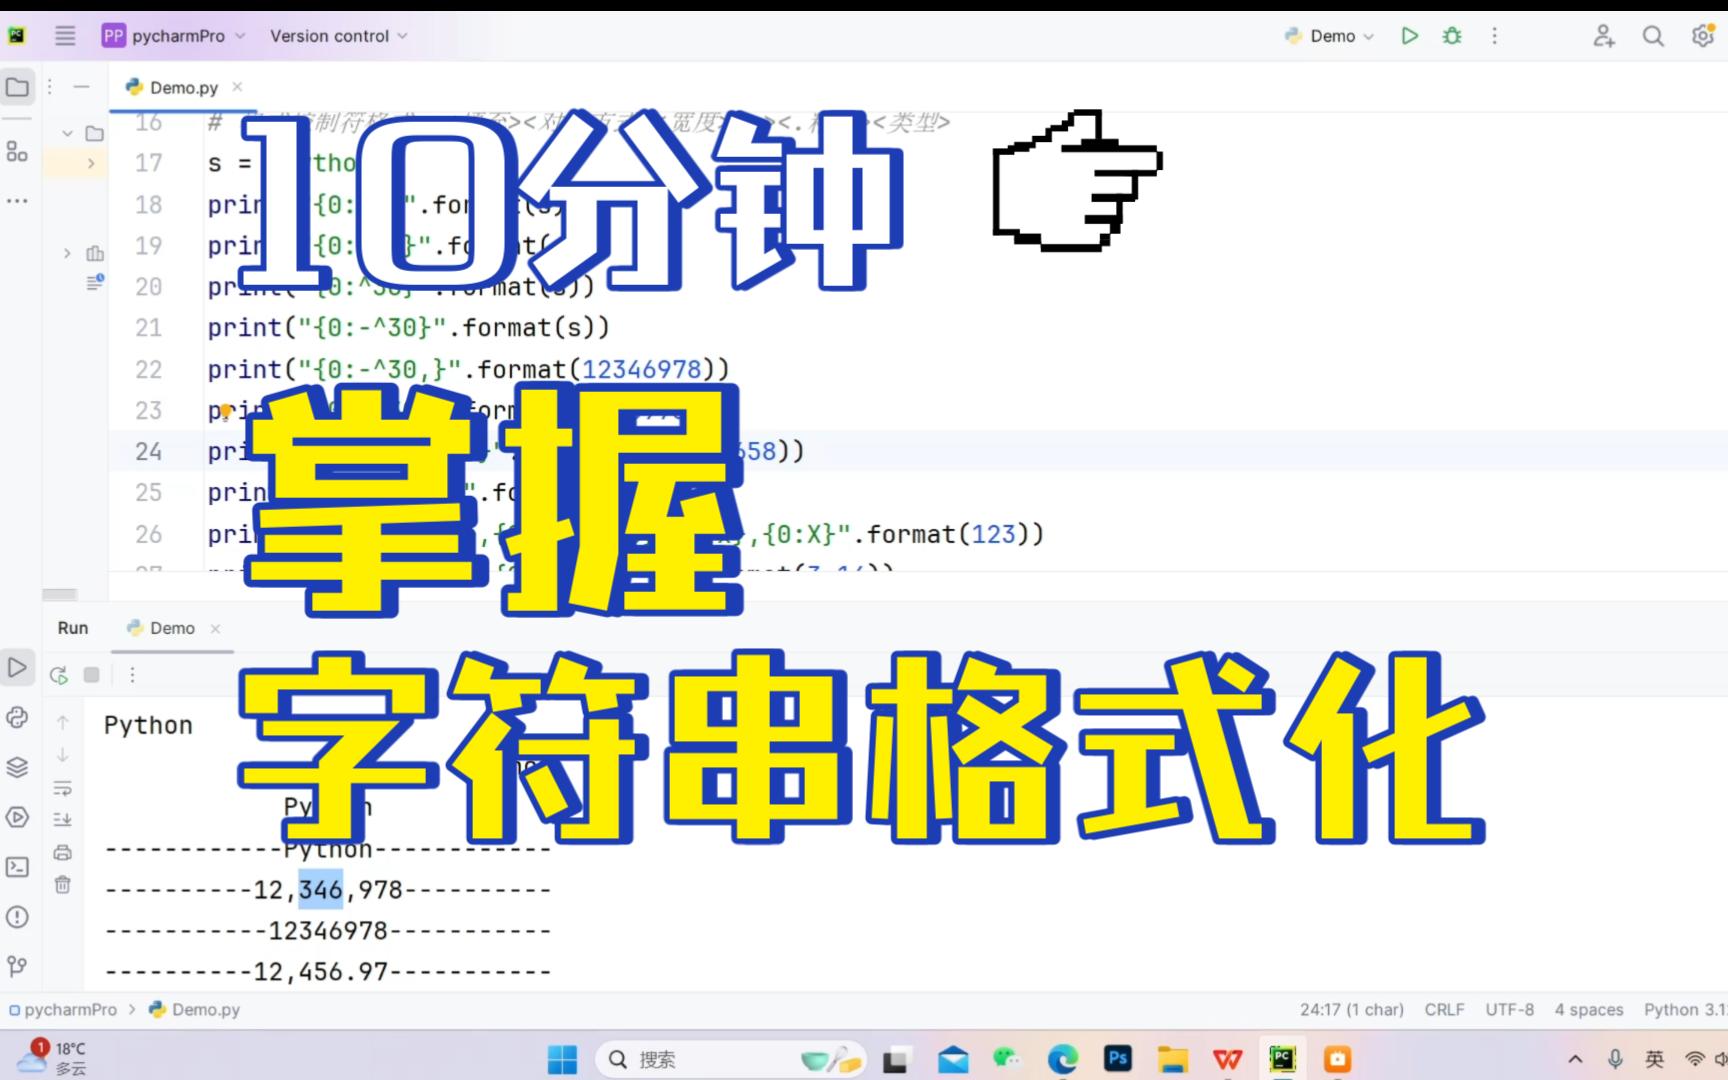Rerun Demo in Run panel
This screenshot has width=1728, height=1080.
pyautogui.click(x=59, y=675)
